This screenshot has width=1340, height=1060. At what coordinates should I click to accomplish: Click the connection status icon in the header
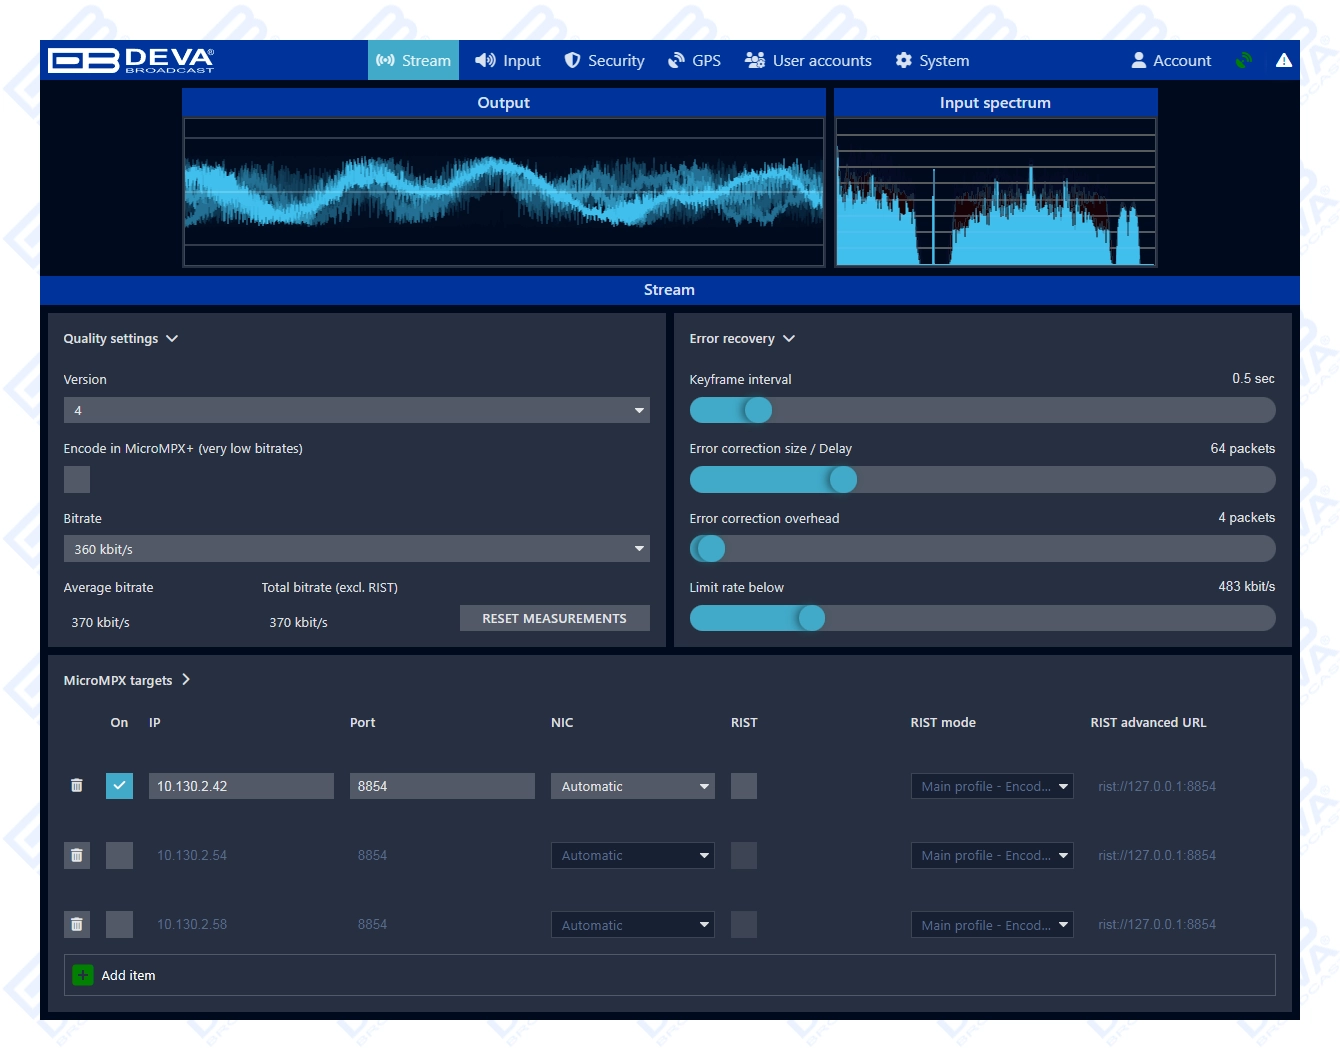(x=1243, y=60)
